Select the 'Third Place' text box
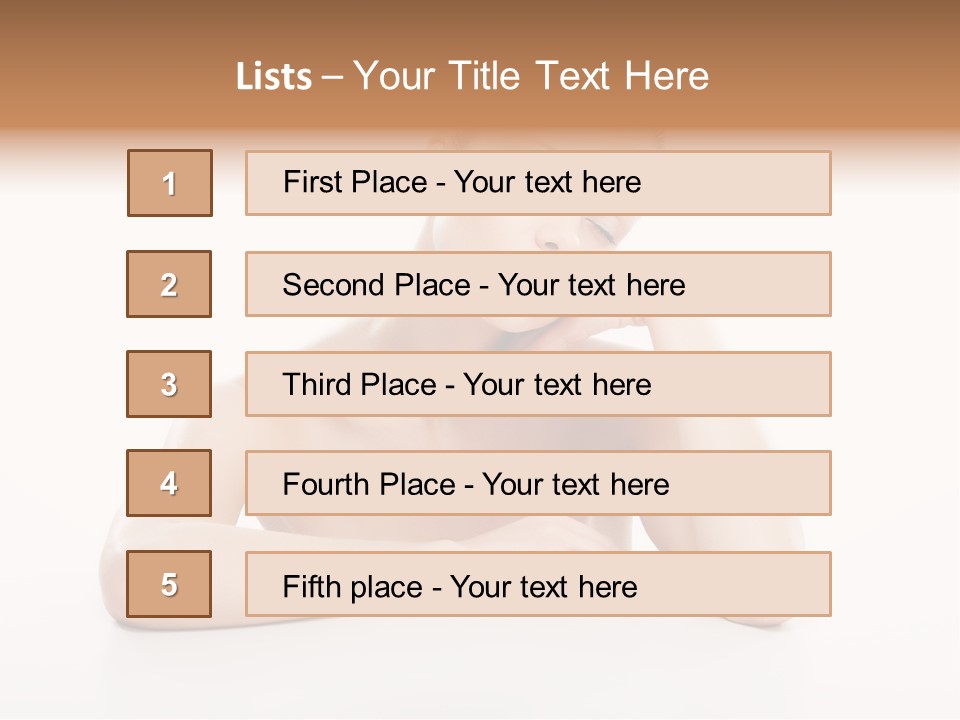Screen dimensions: 960x720 point(538,384)
